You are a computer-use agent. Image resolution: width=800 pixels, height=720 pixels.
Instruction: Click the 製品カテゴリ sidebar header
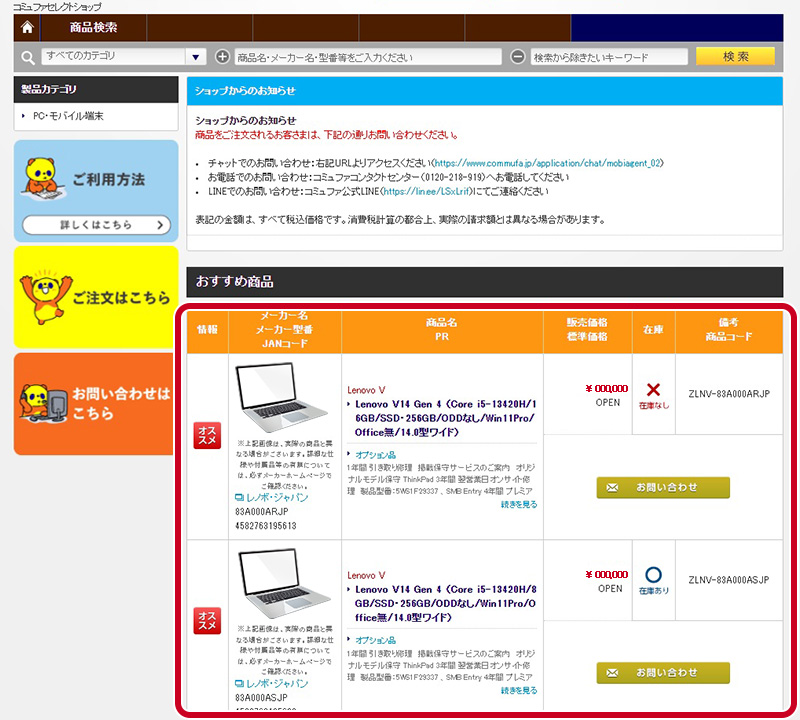point(96,90)
